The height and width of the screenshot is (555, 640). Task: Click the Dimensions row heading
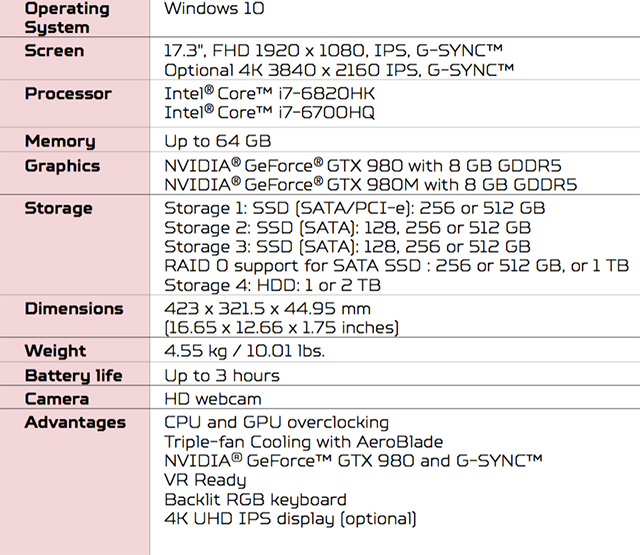74,308
